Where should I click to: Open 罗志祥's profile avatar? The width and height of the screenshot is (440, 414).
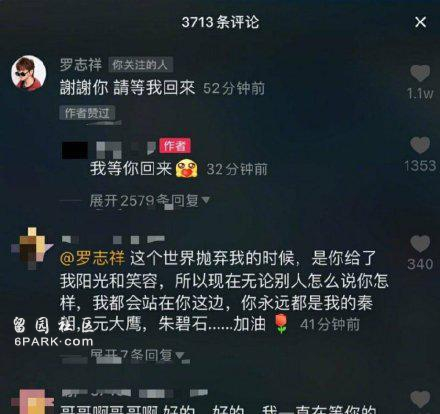coord(28,72)
